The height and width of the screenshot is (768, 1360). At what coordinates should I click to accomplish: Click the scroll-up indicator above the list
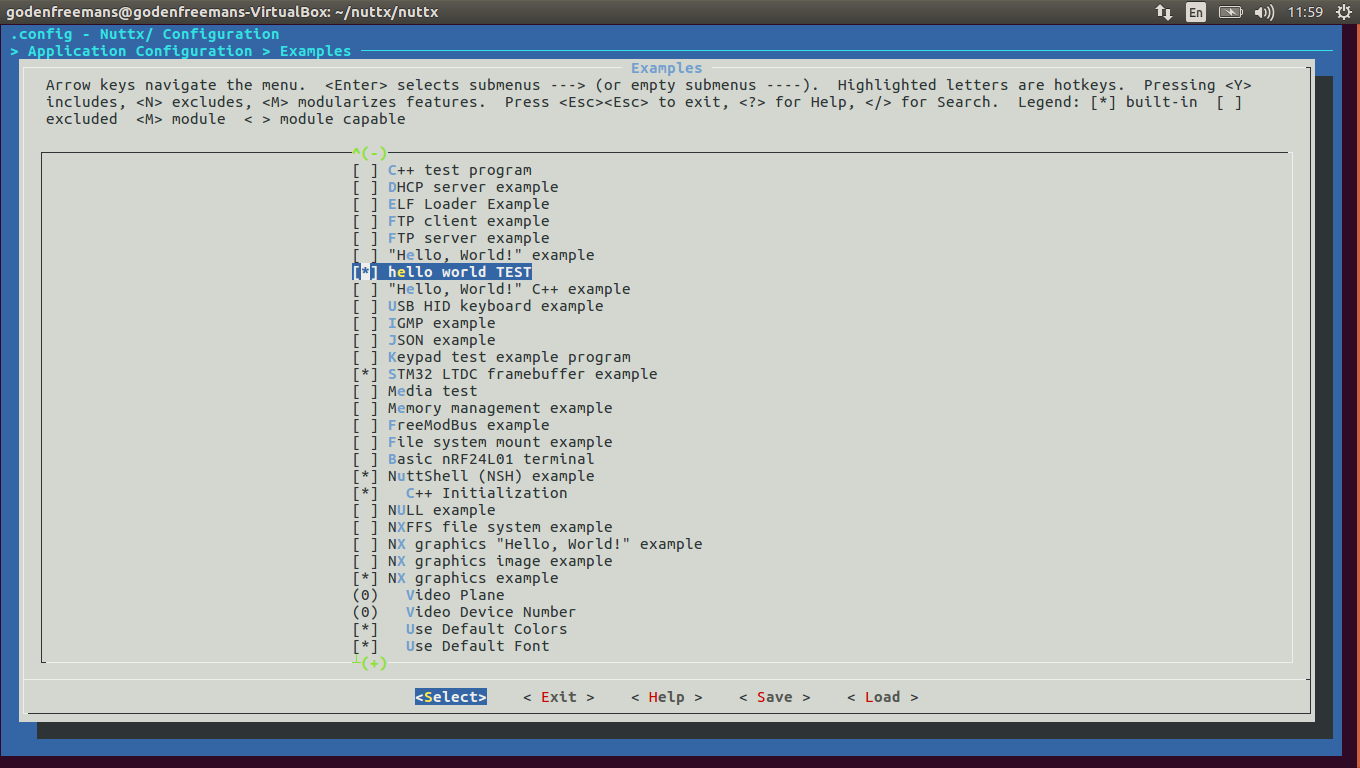pyautogui.click(x=369, y=153)
